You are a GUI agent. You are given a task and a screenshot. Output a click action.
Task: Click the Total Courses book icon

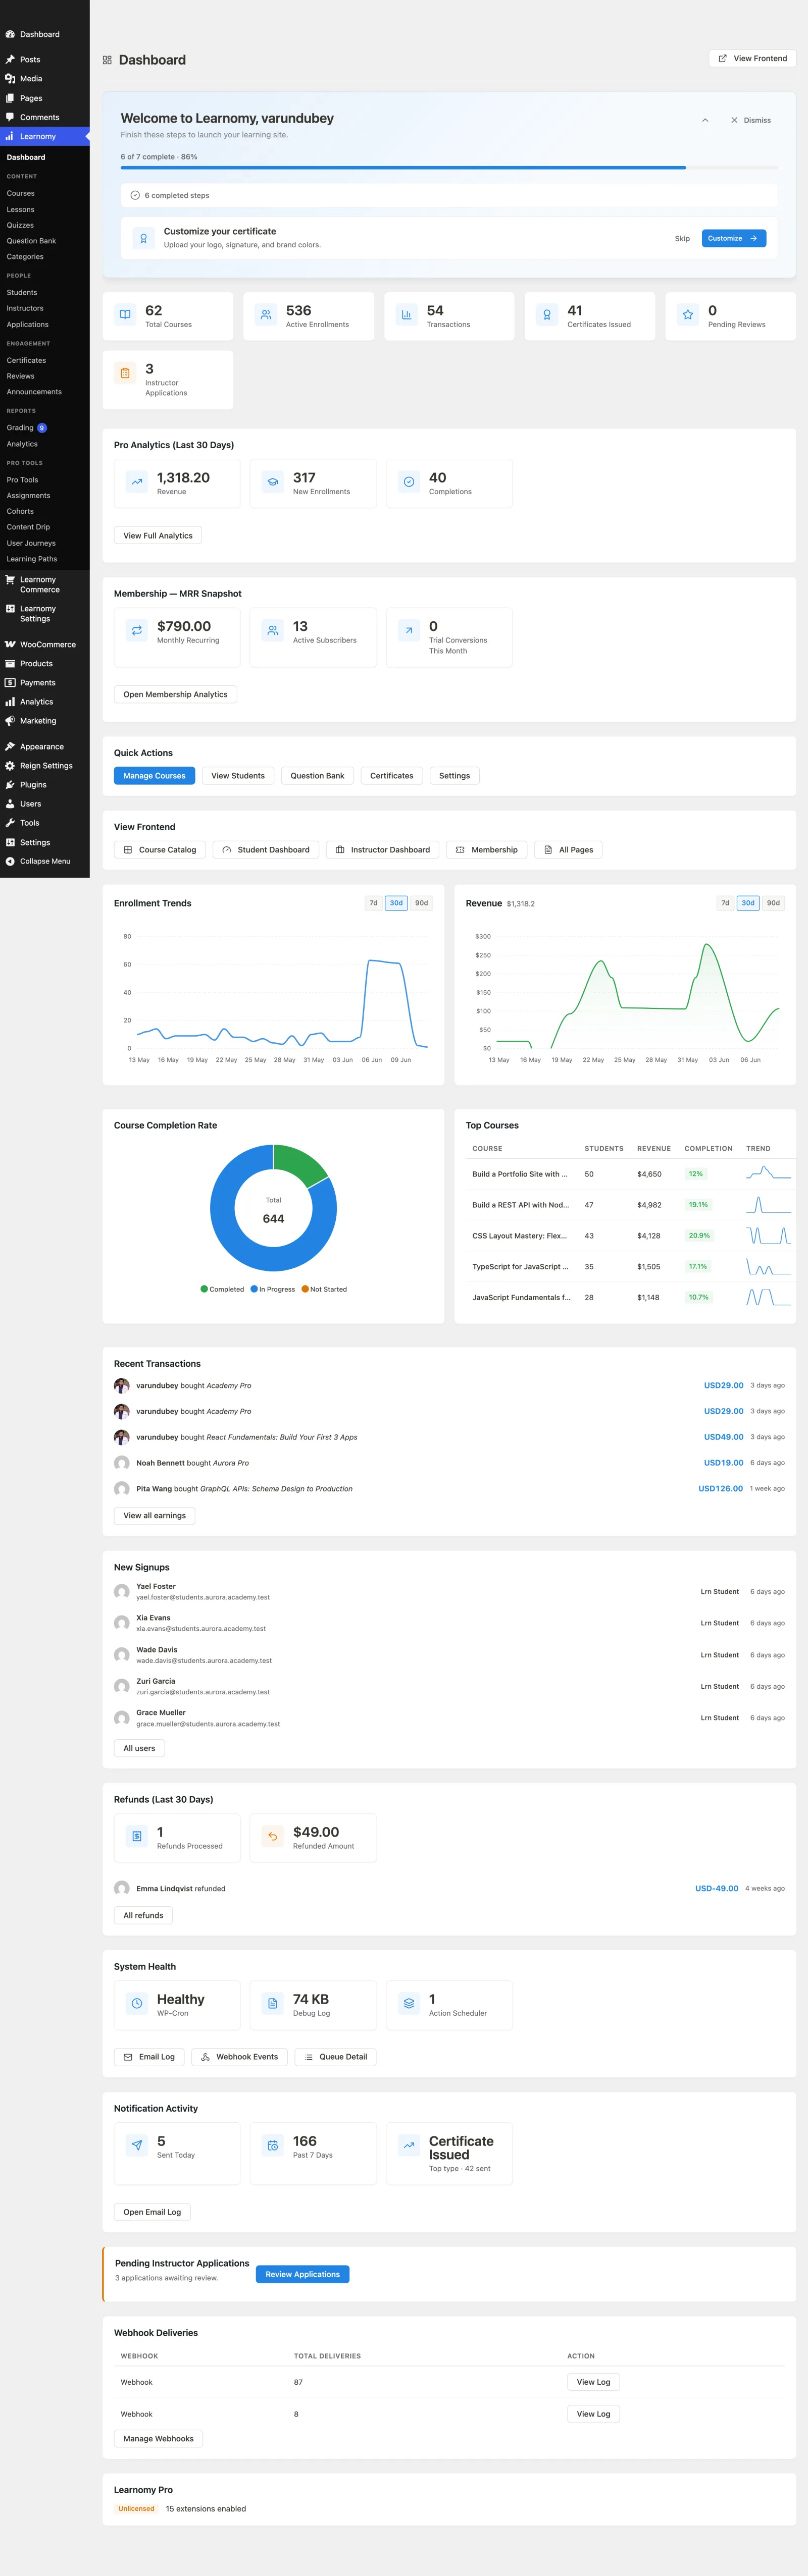125,315
